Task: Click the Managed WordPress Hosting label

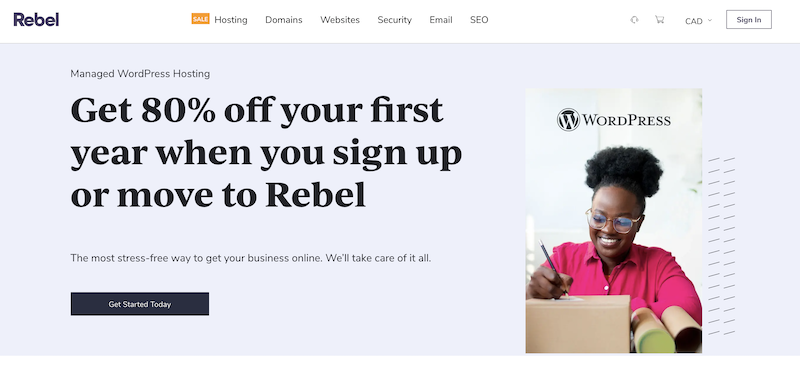Action: click(x=140, y=74)
